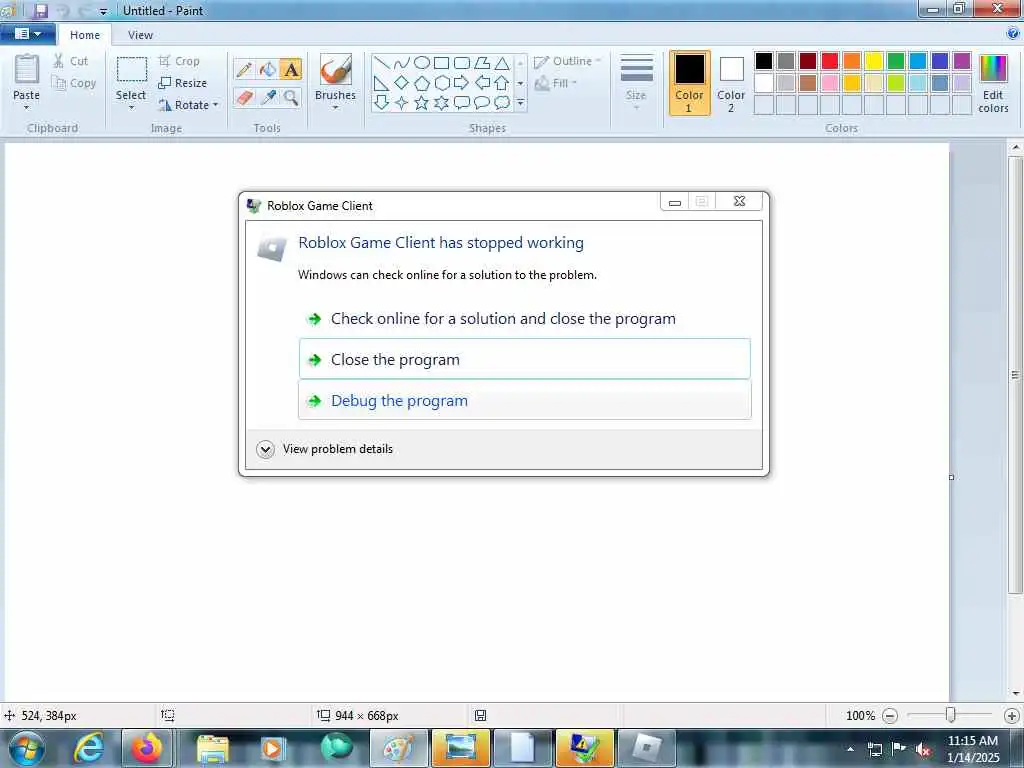Click the Save icon in quick access toolbar

41,10
